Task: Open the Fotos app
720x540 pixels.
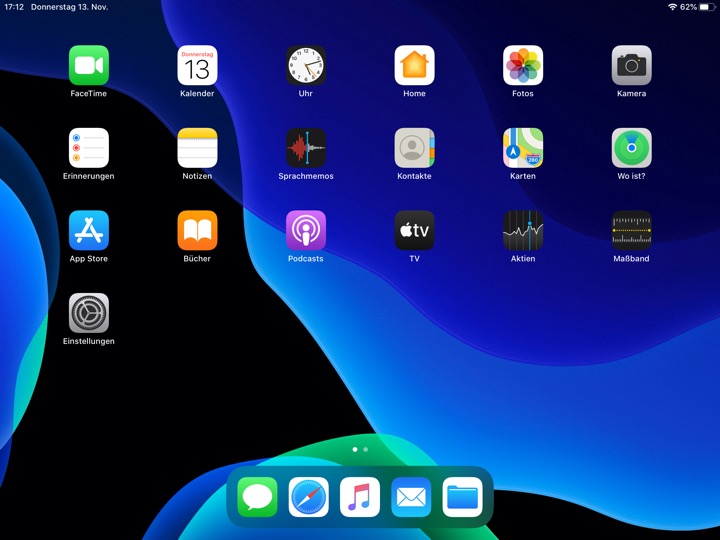Action: (x=523, y=65)
